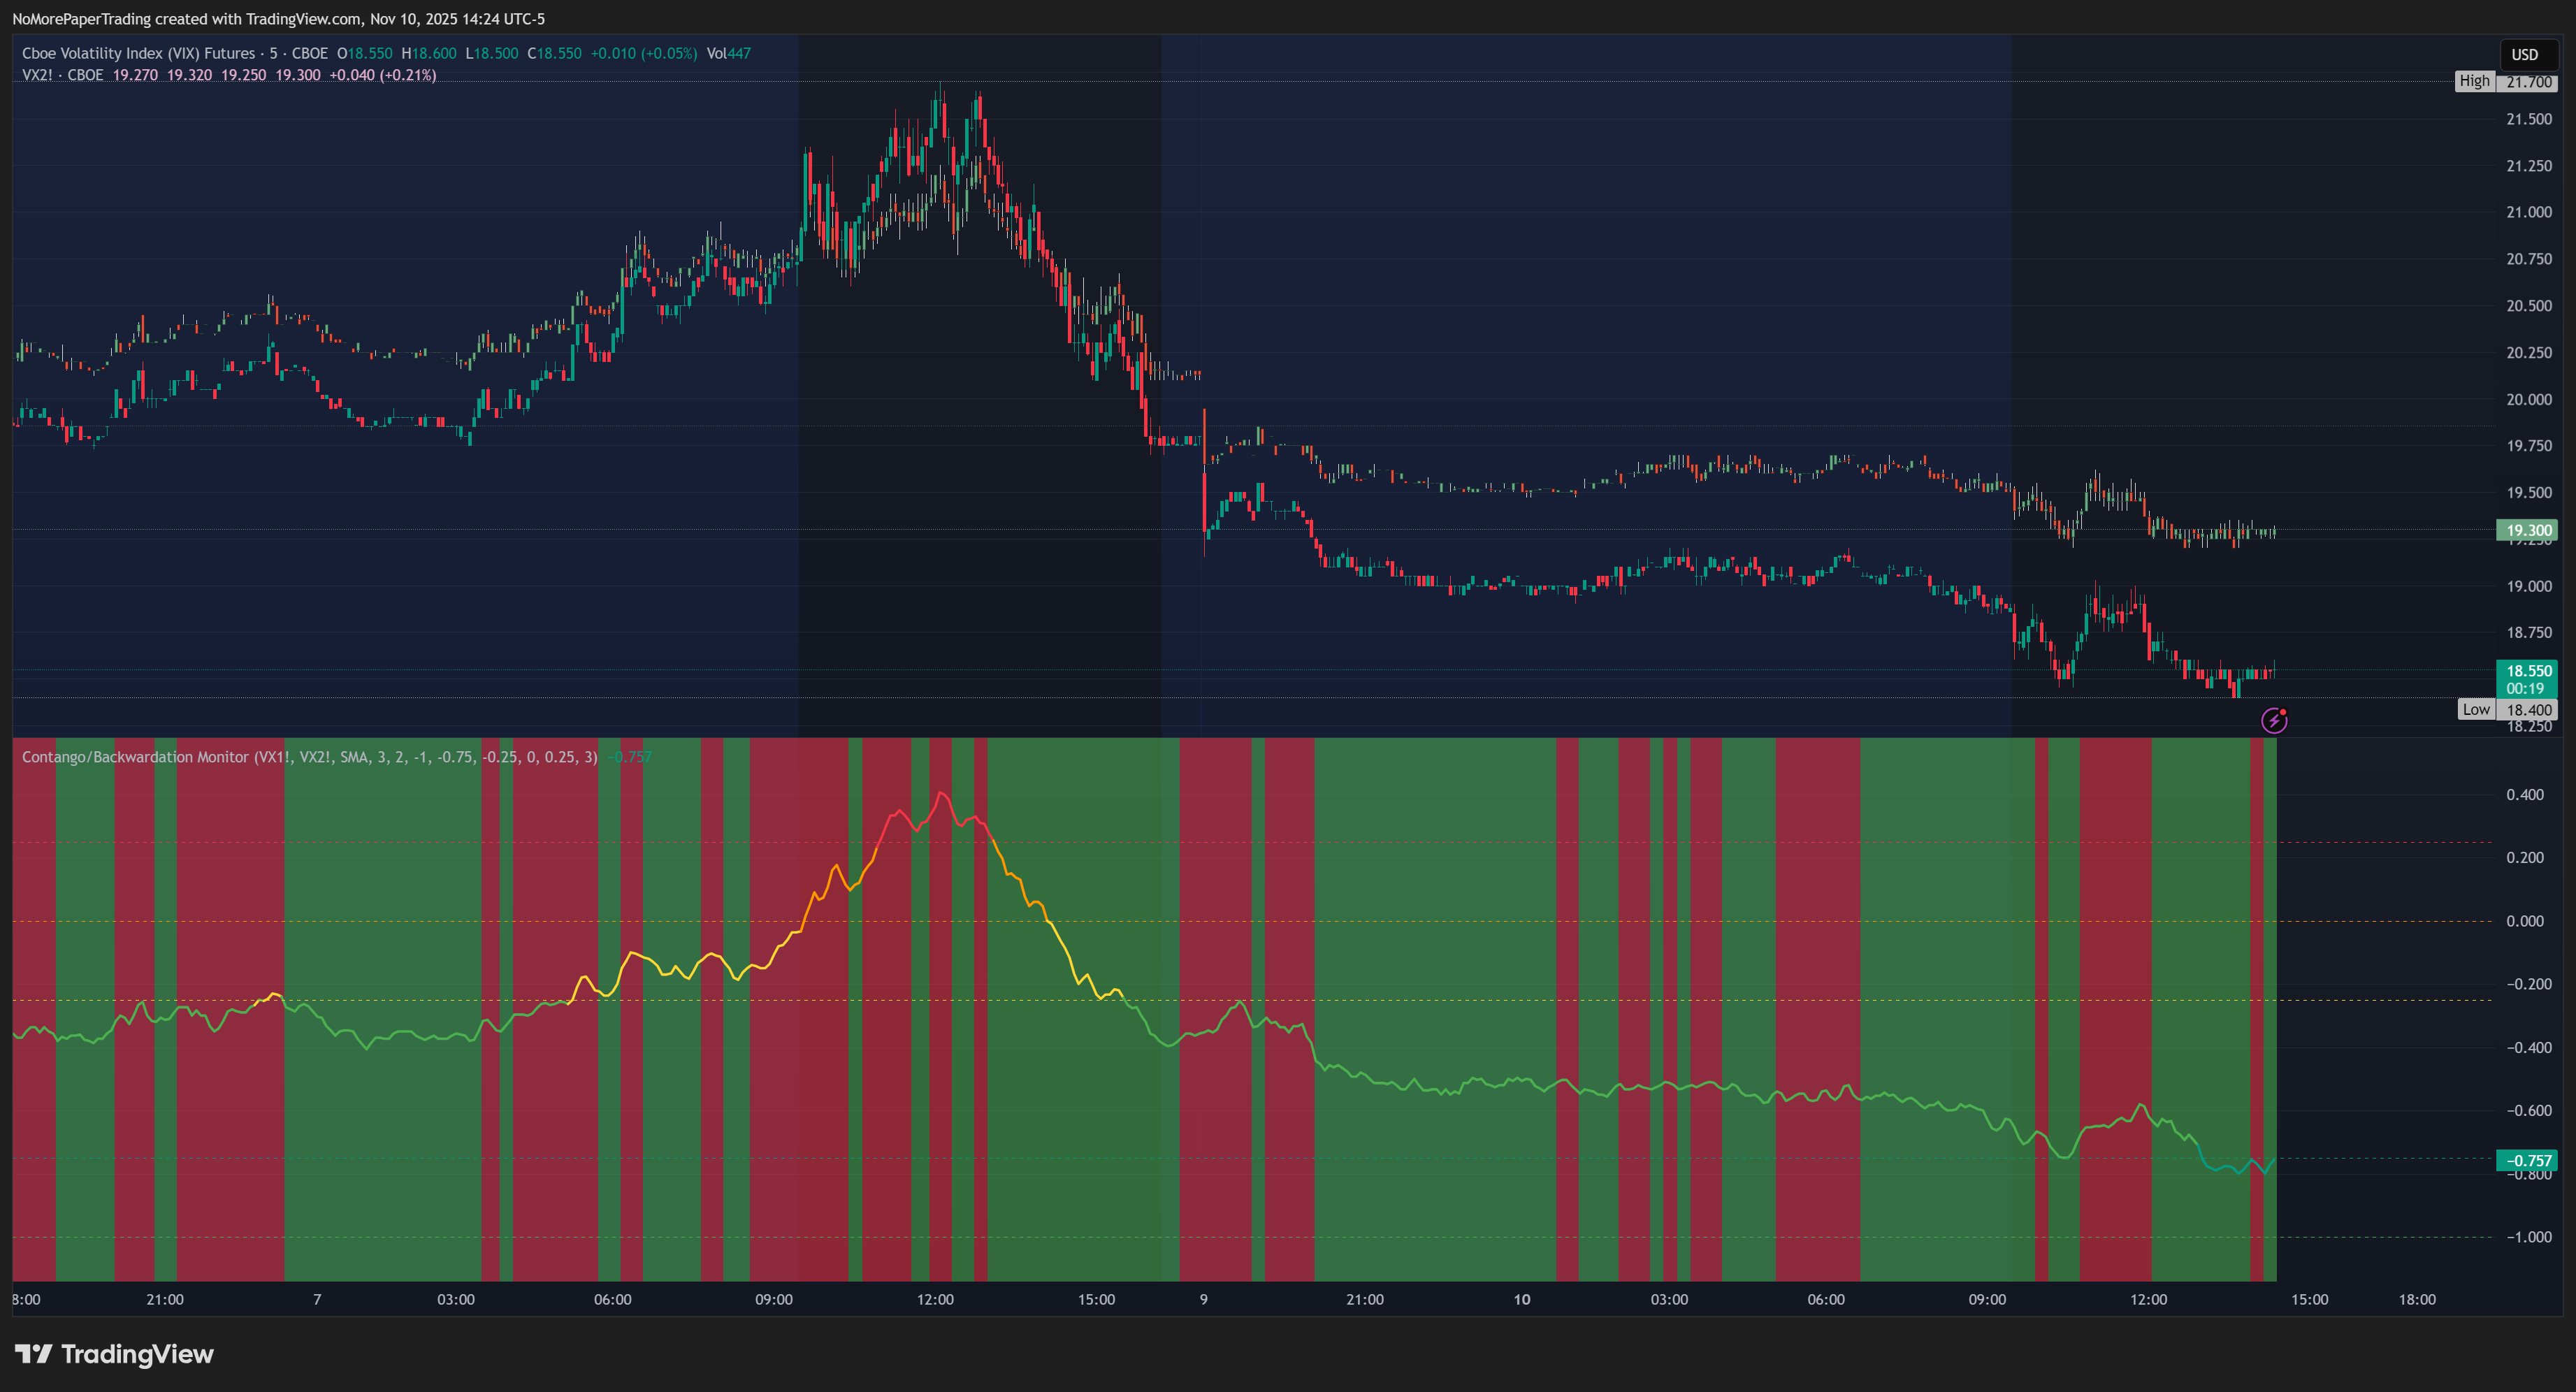2576x1392 pixels.
Task: Click the 19.000 price axis label
Action: 2529,586
